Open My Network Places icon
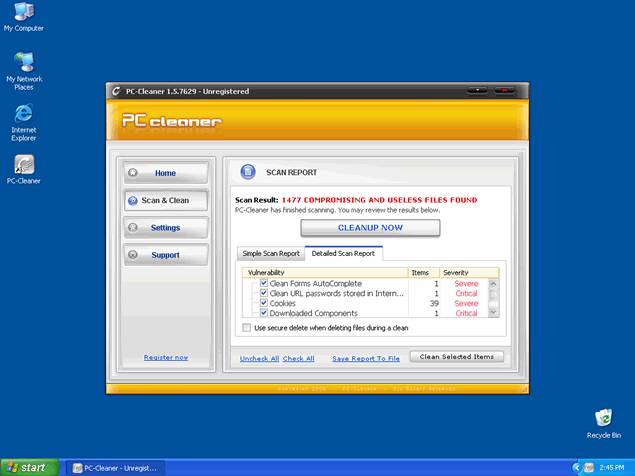This screenshot has height=476, width=635. point(23,64)
